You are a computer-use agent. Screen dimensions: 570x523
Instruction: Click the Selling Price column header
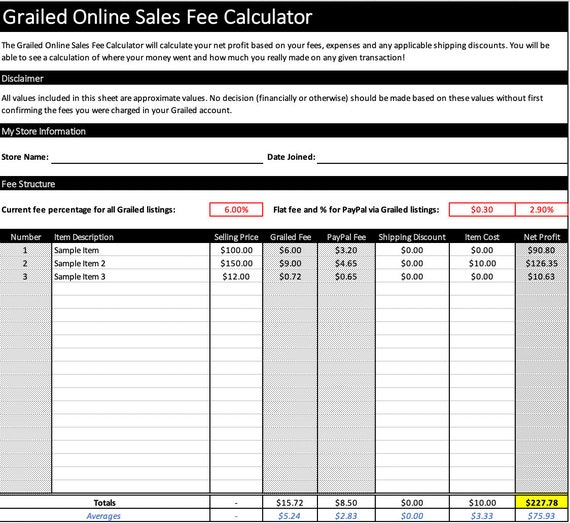[x=236, y=237]
